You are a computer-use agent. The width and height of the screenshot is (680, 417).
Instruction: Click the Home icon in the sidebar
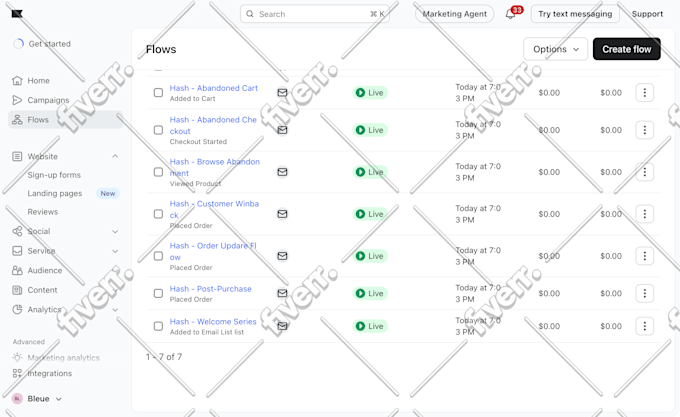pyautogui.click(x=17, y=81)
